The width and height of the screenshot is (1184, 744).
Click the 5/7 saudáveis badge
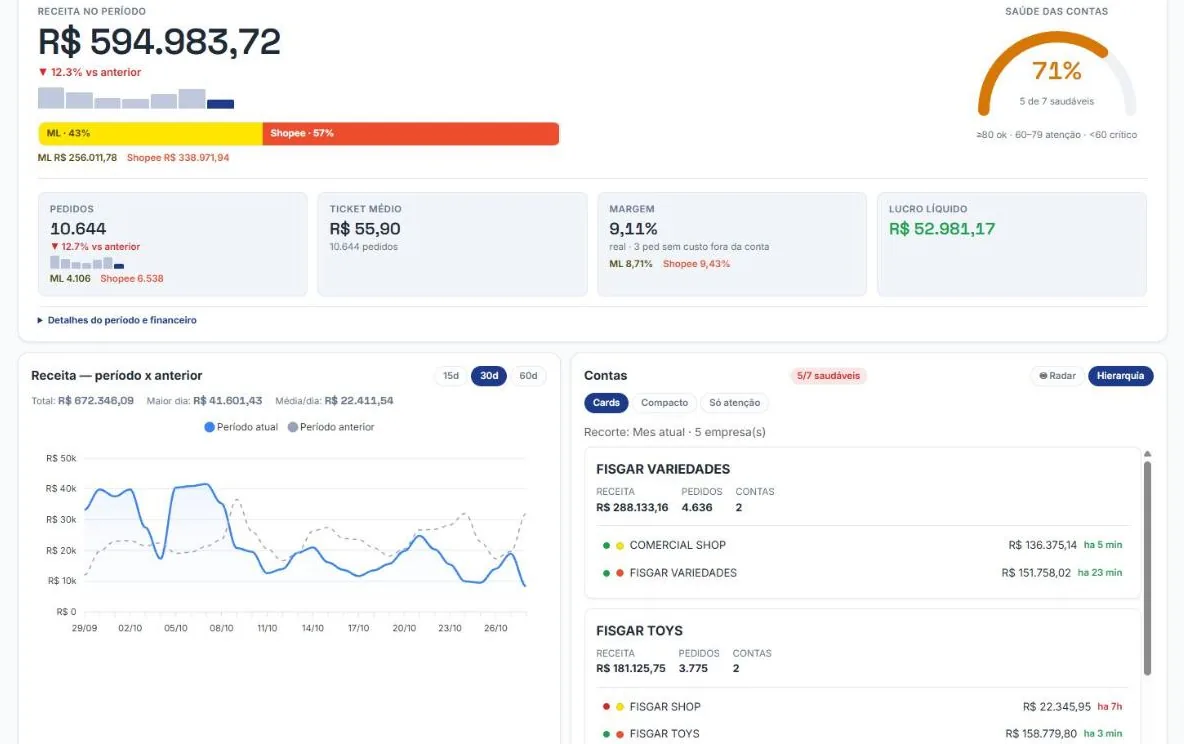(828, 375)
